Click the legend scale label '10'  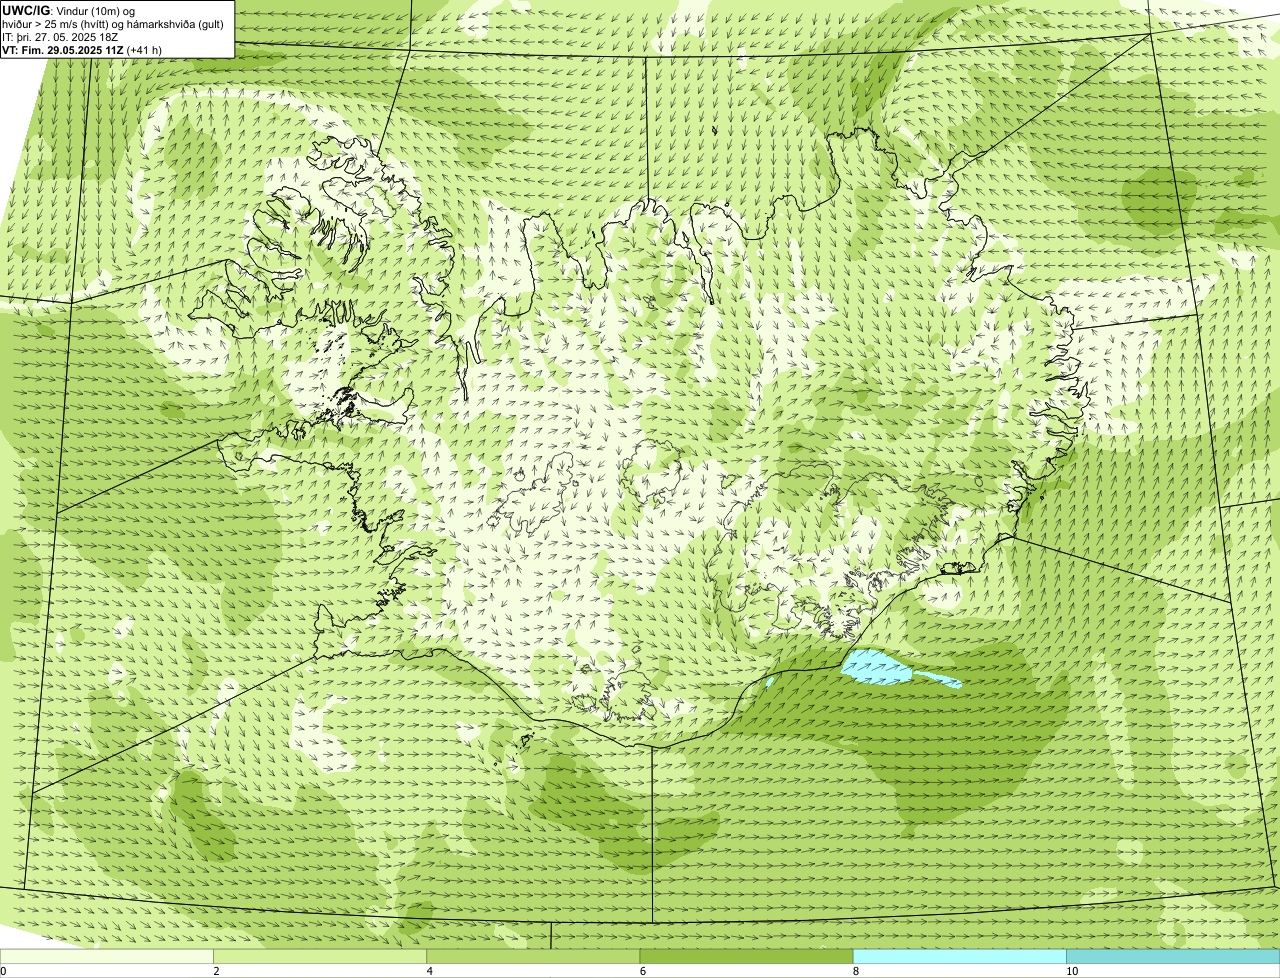pos(1072,971)
